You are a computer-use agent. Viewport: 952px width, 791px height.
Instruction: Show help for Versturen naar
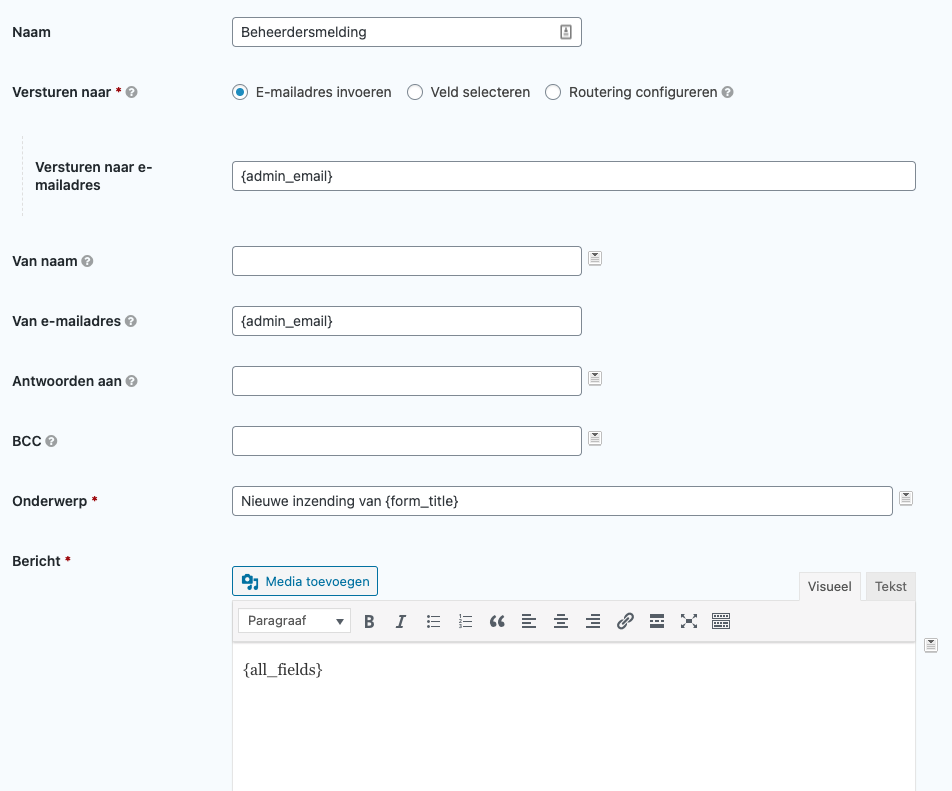(x=131, y=92)
